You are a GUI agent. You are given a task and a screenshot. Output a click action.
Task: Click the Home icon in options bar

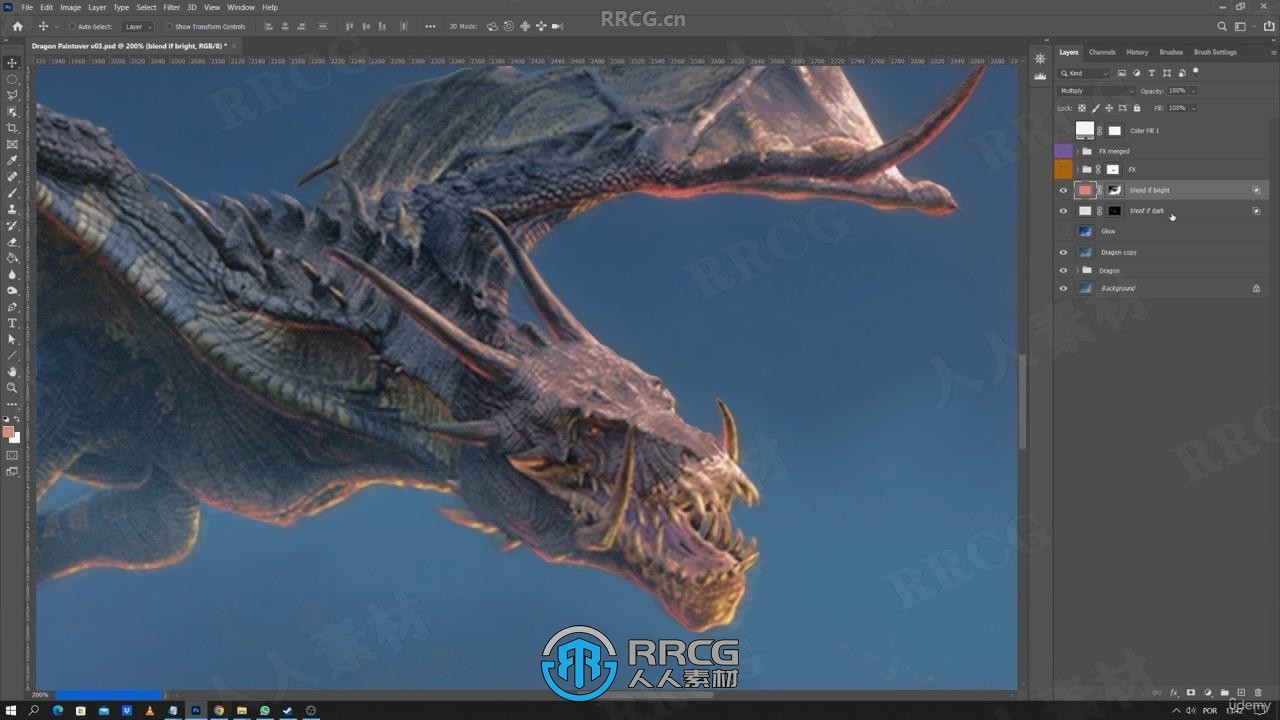pos(17,27)
